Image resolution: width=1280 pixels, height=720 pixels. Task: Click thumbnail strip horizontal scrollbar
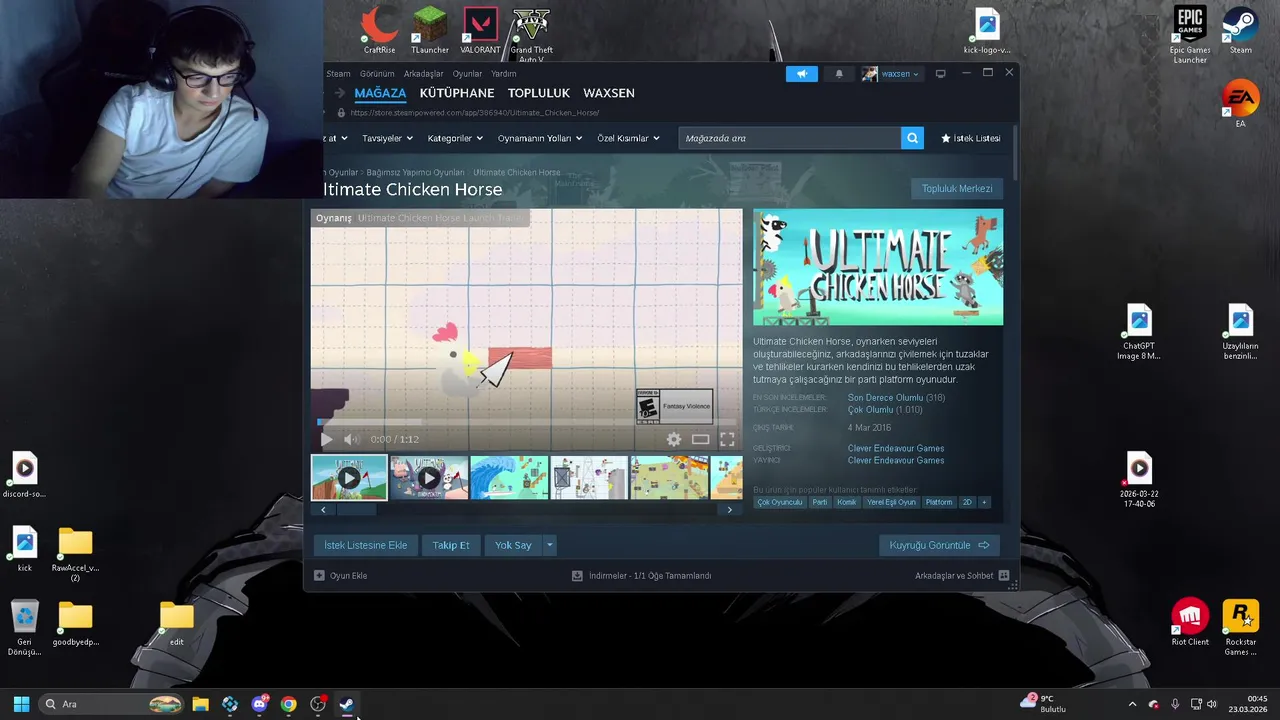pos(356,509)
